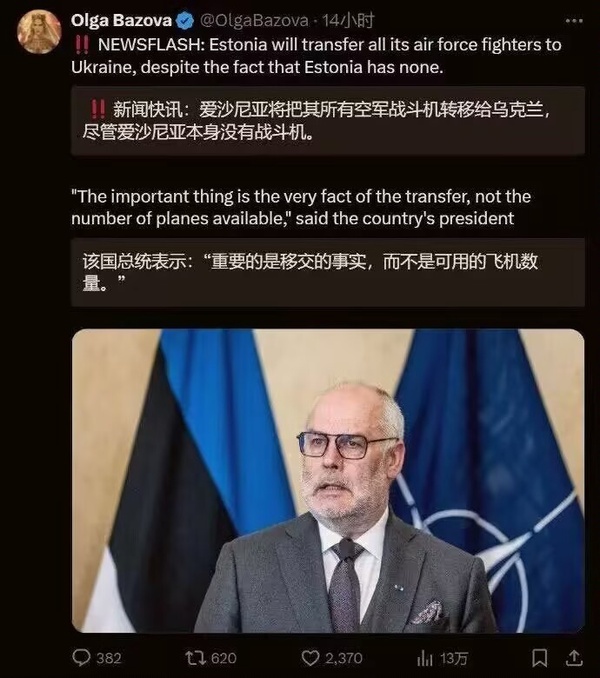Open the @OlgaBazova handle link
Screen dimensions: 600x678
(255, 20)
